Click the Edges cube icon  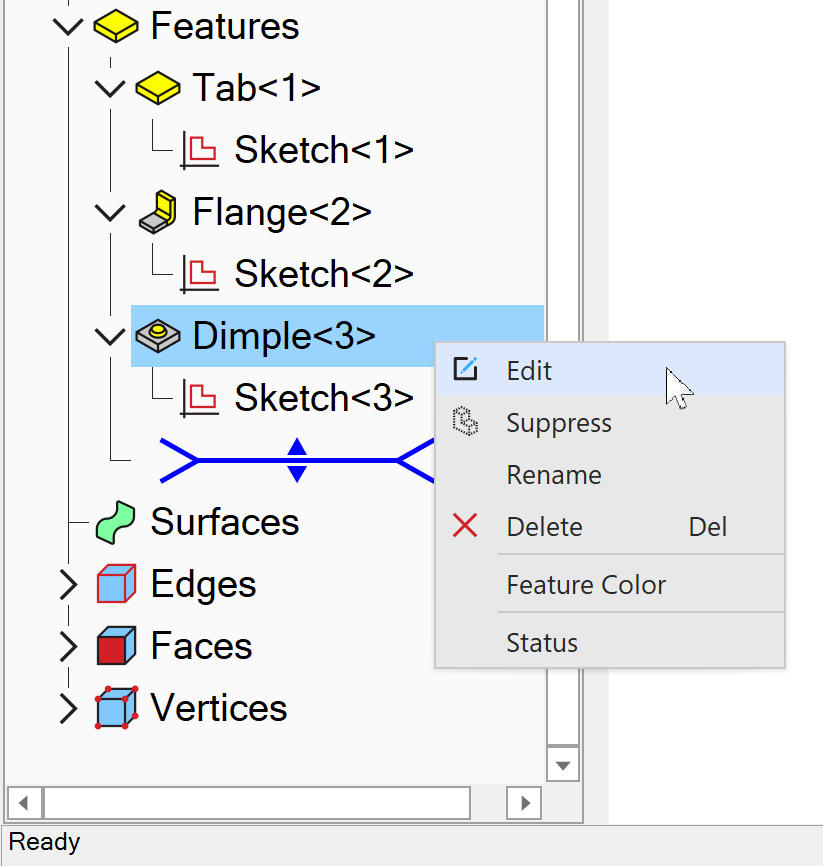click(115, 584)
